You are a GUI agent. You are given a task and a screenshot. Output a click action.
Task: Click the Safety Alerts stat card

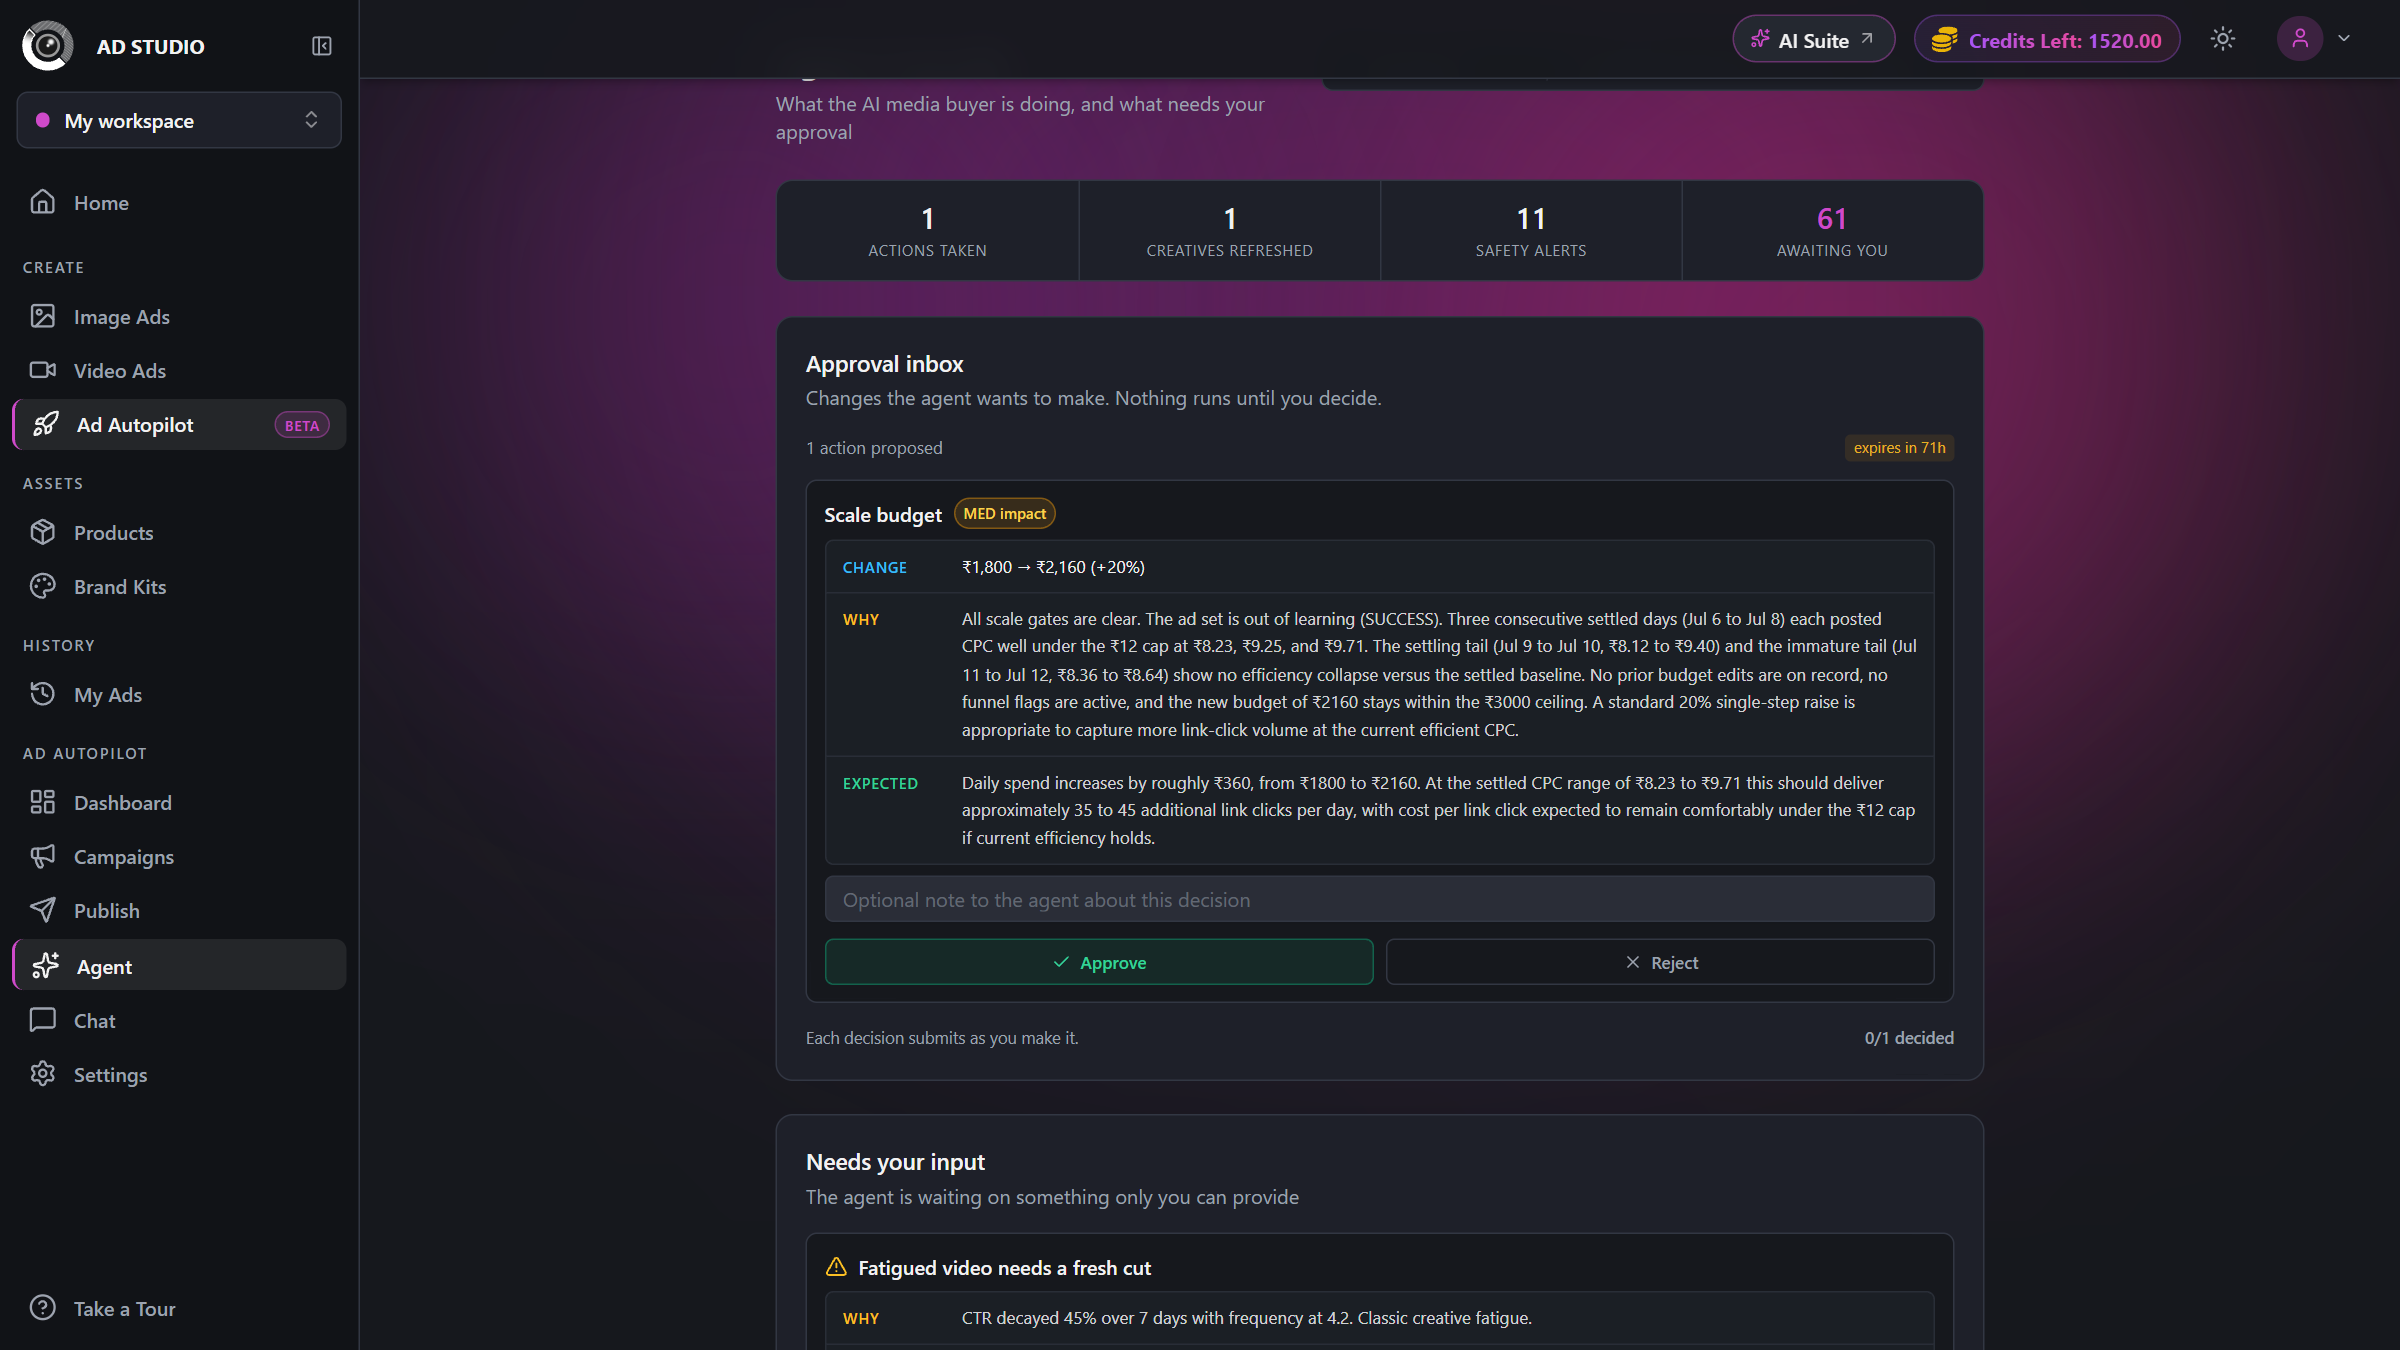coord(1531,230)
